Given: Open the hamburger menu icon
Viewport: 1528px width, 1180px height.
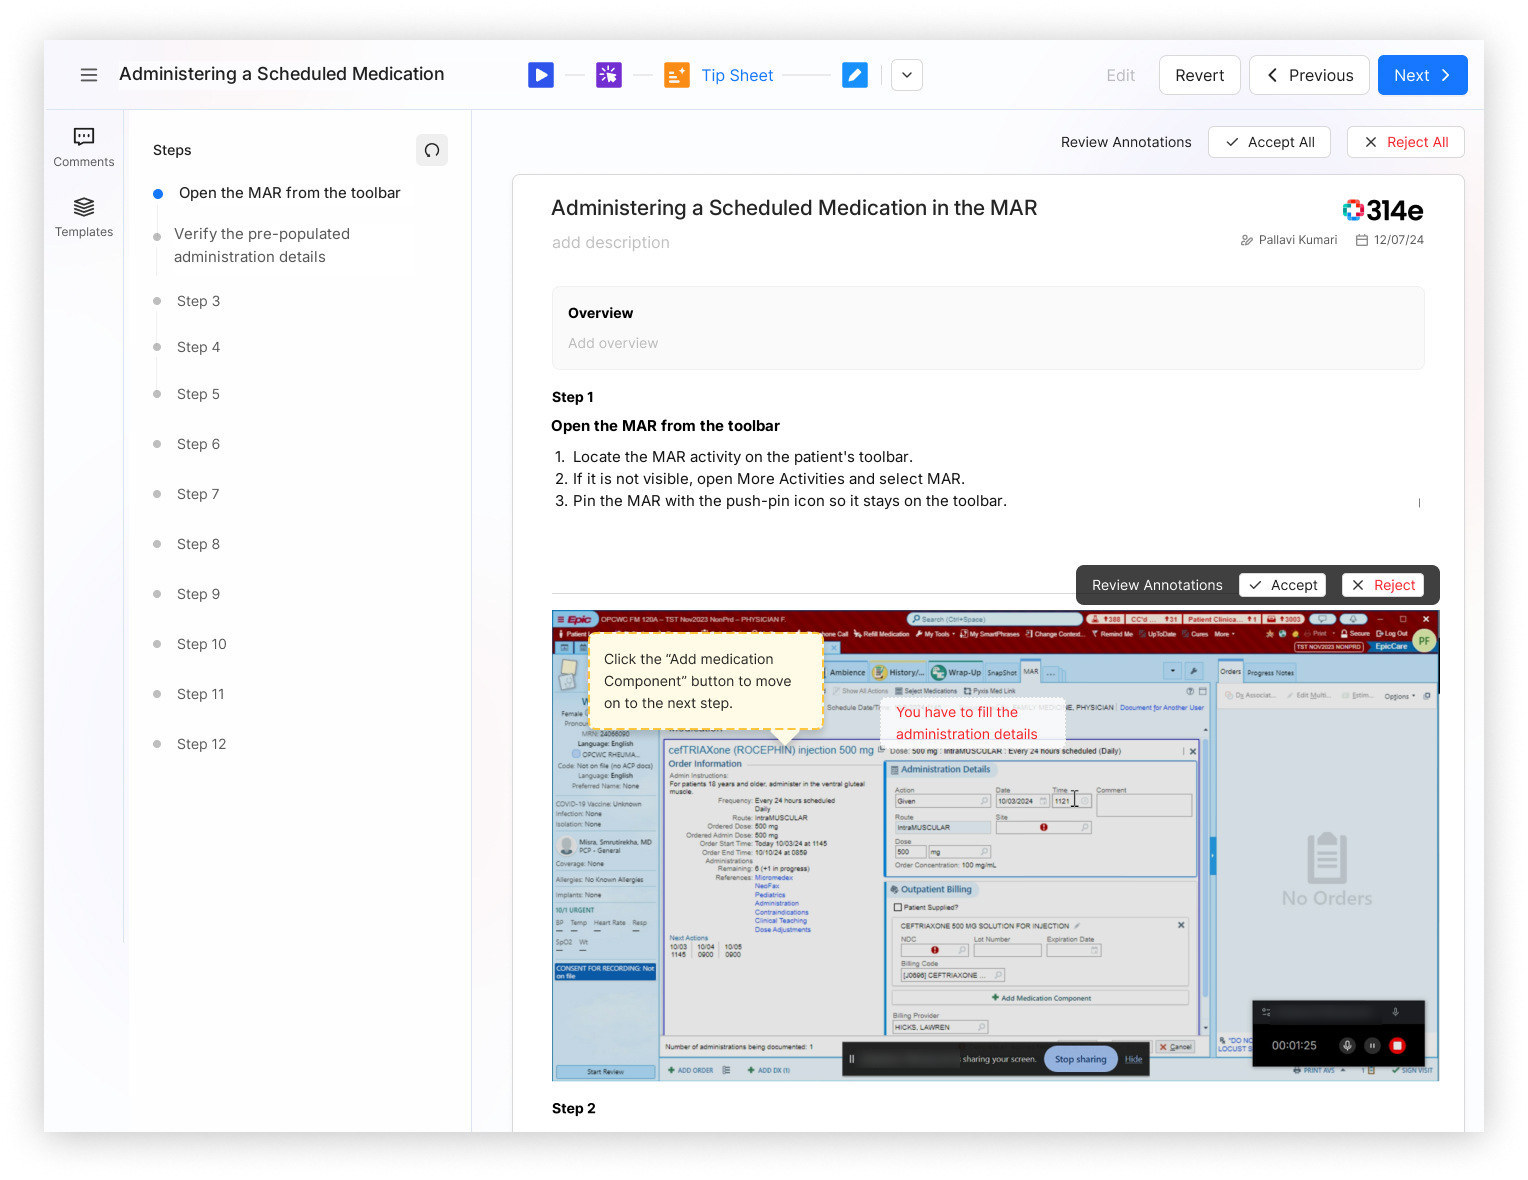Looking at the screenshot, I should (x=89, y=75).
